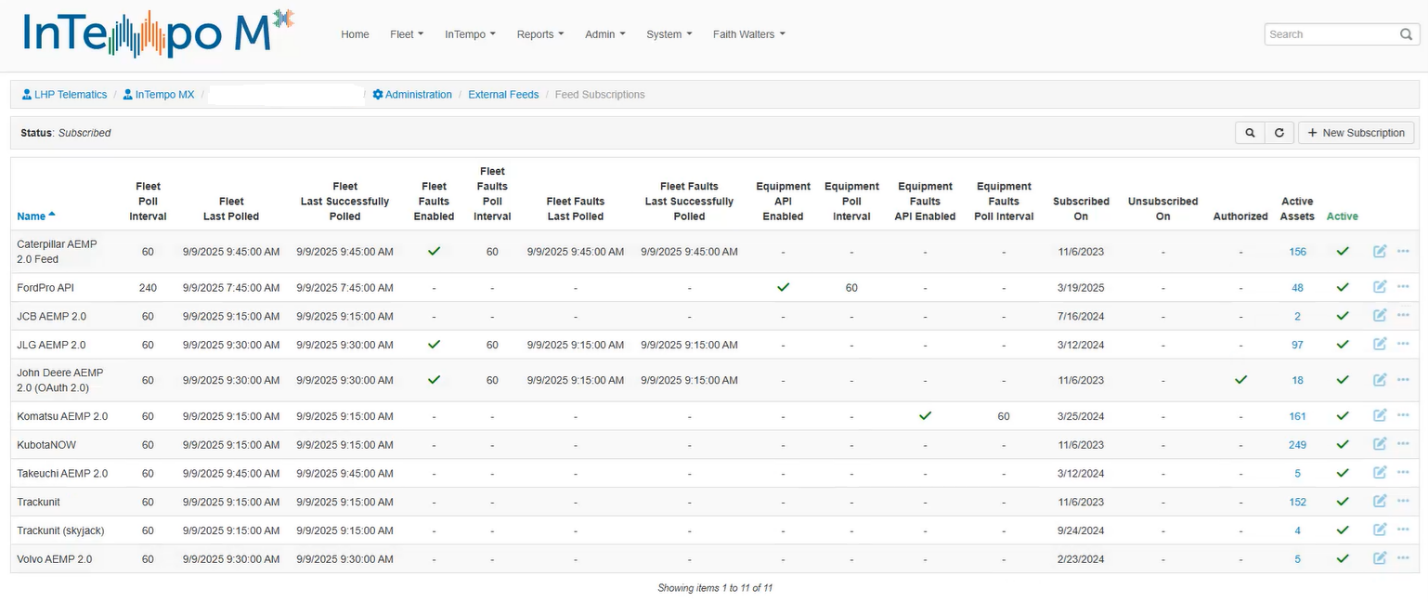Click Fleet Faults Enabled check for Caterpillar
Image resolution: width=1428 pixels, height=602 pixels.
click(434, 251)
